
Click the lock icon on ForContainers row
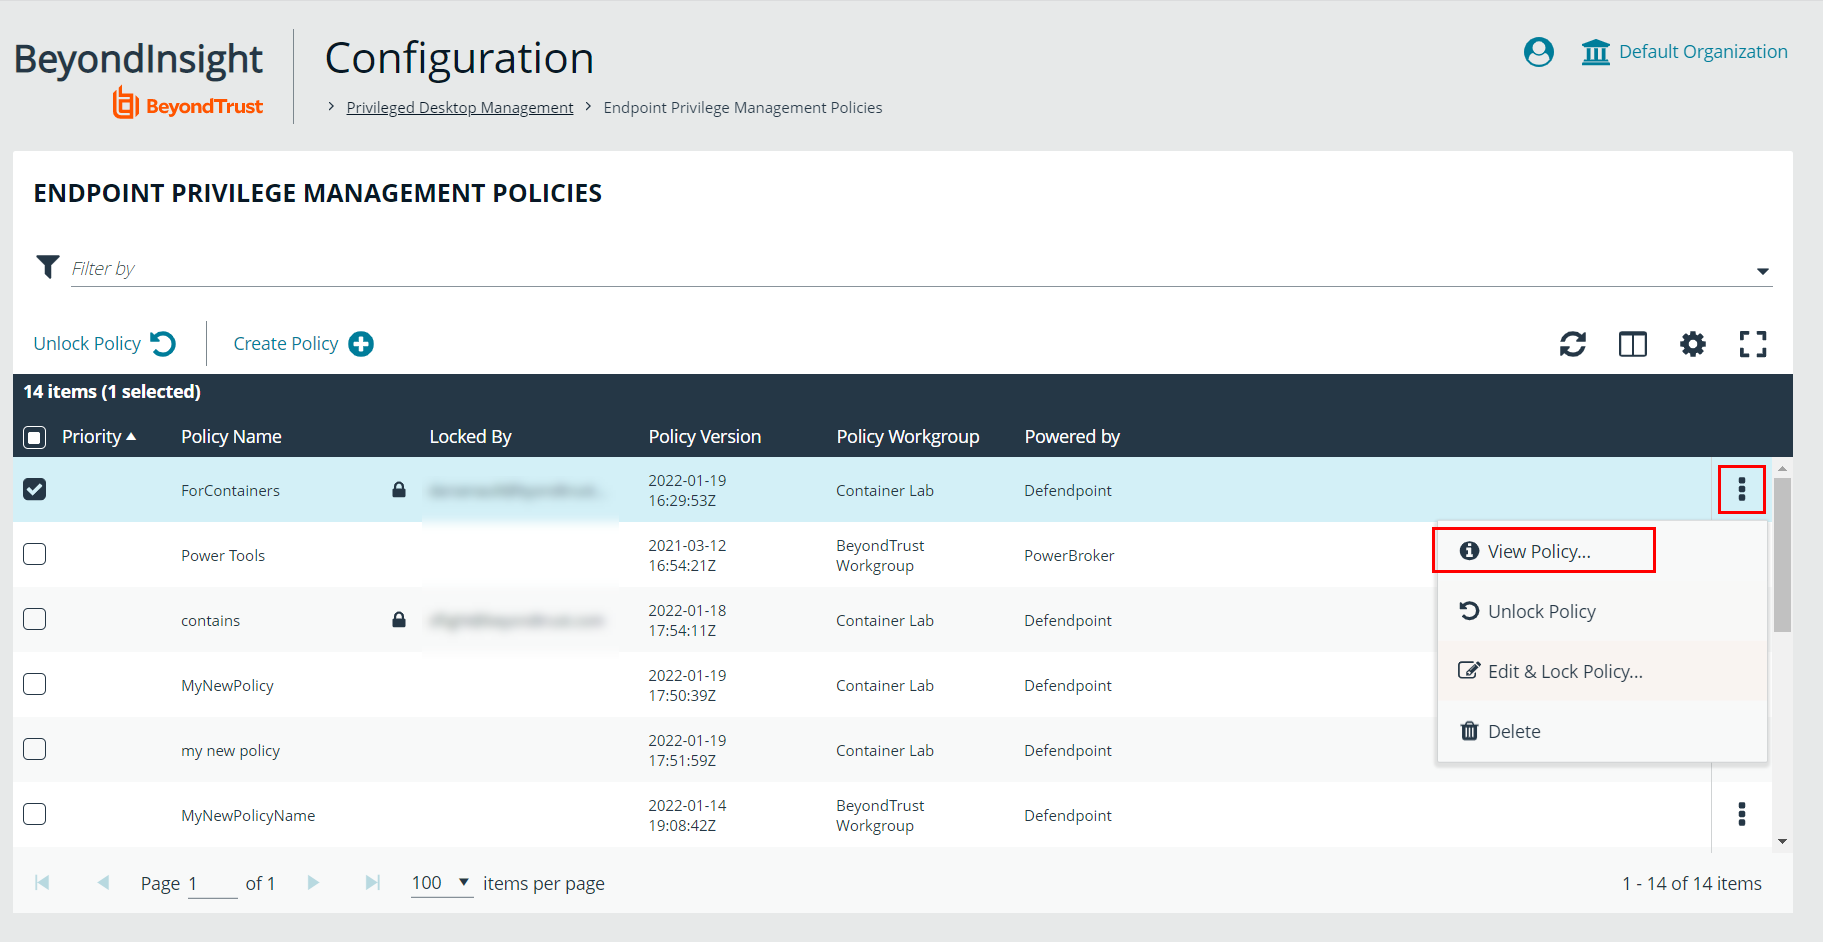399,490
